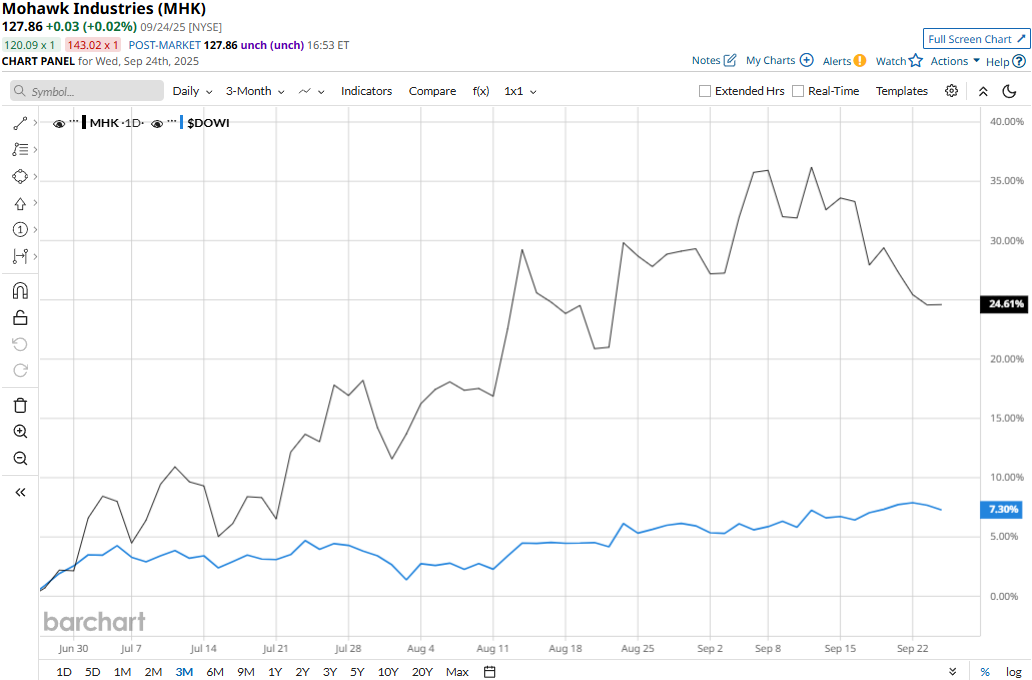Screen dimensions: 1032x680
Task: Hide the MHK series with eye icon
Action: [59, 123]
